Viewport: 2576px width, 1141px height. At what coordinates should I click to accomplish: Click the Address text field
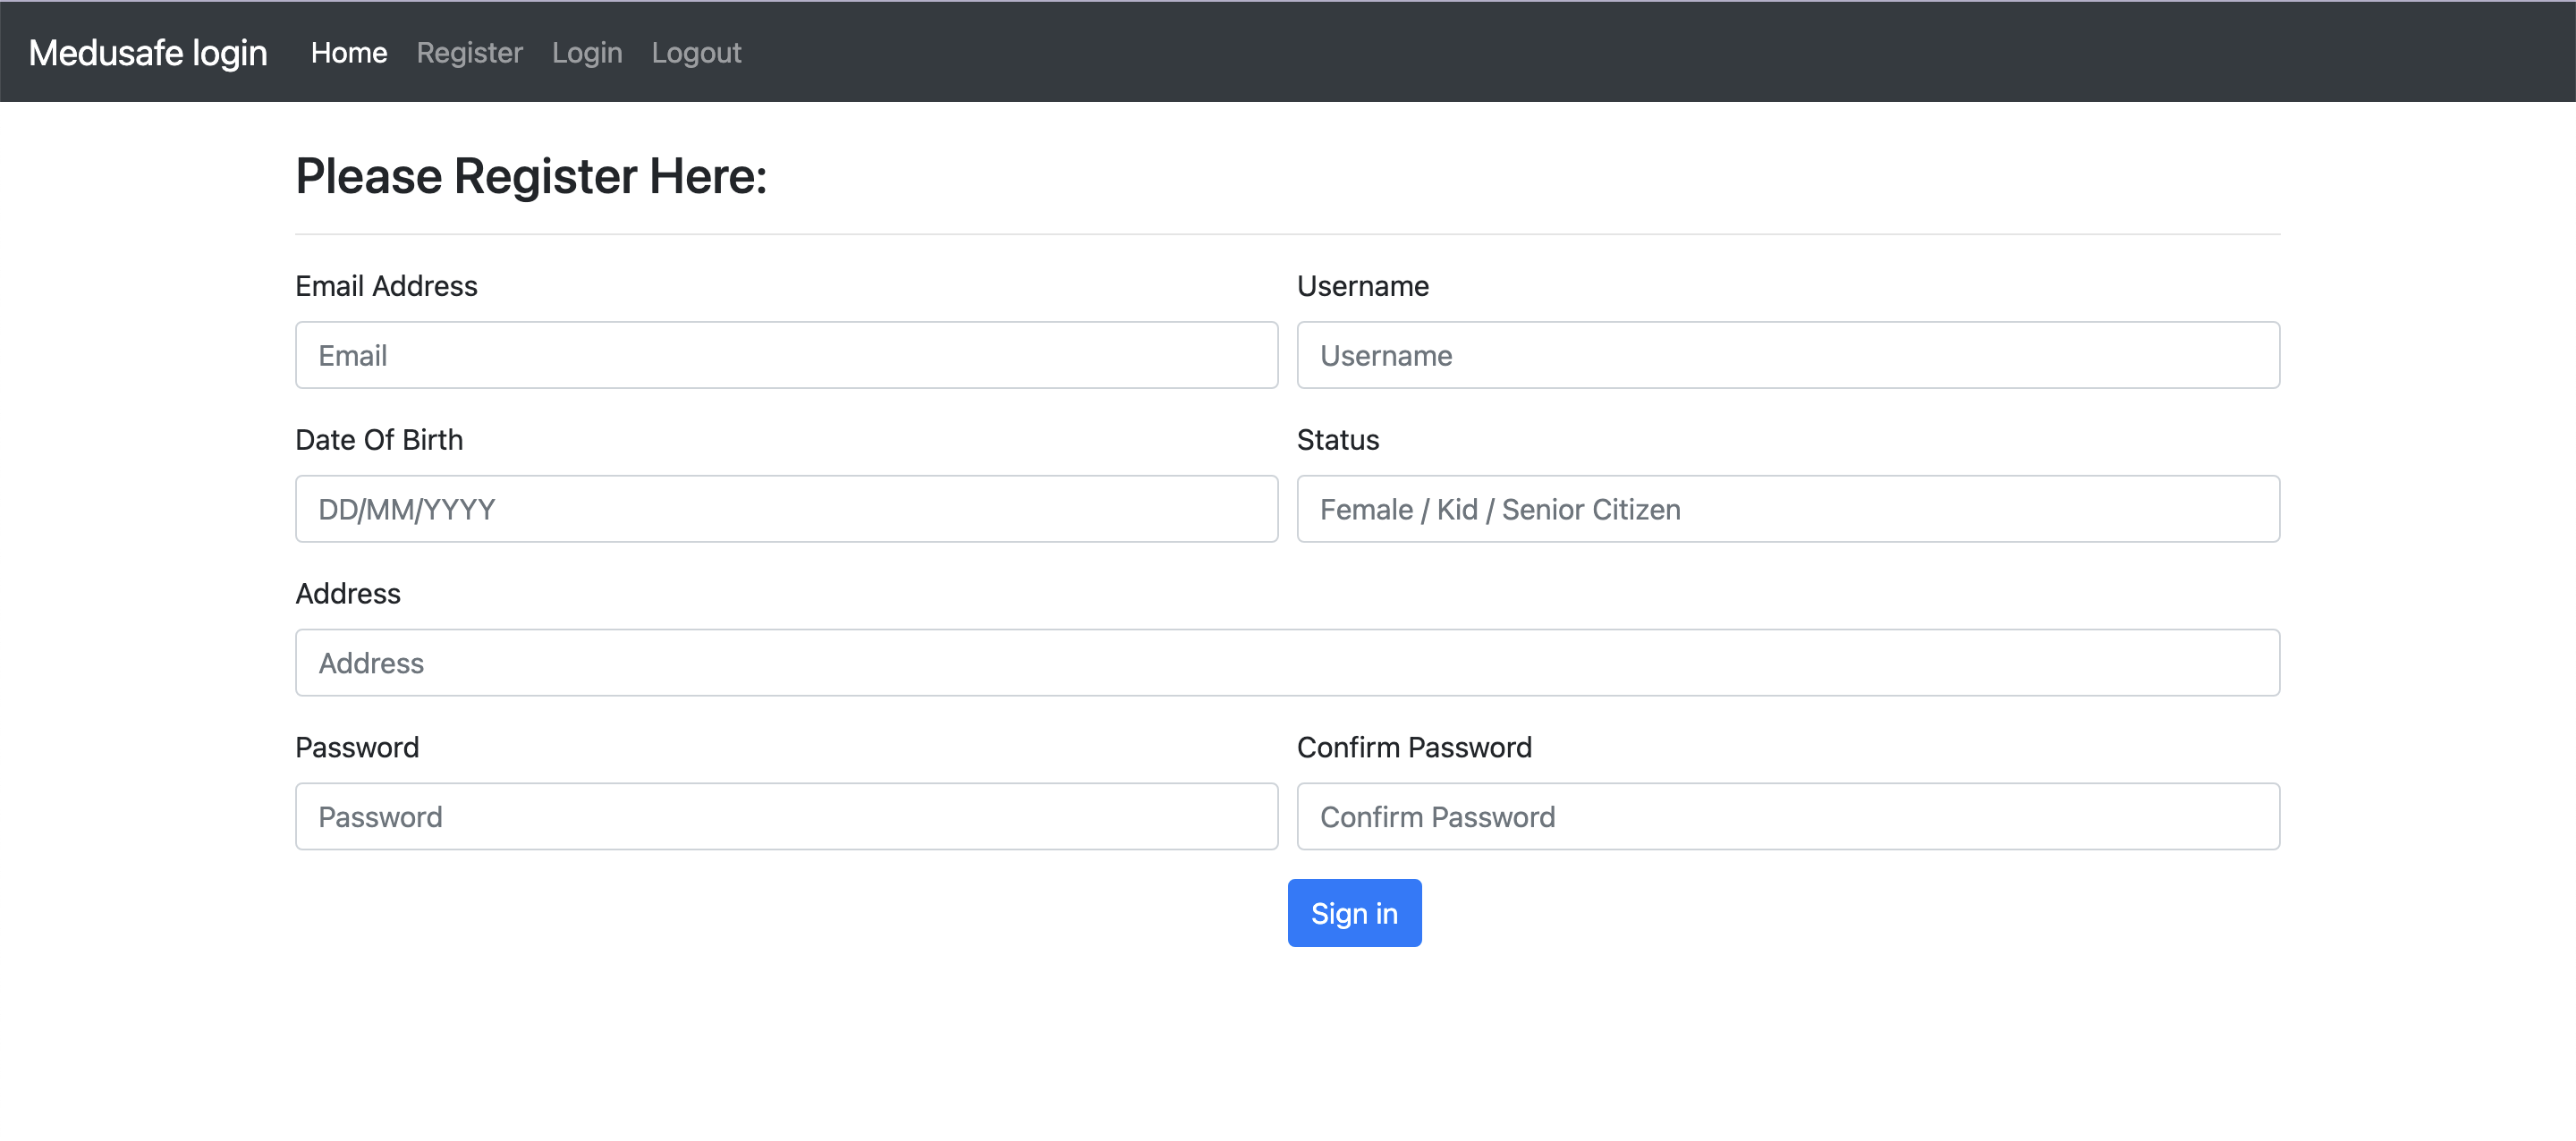1287,663
